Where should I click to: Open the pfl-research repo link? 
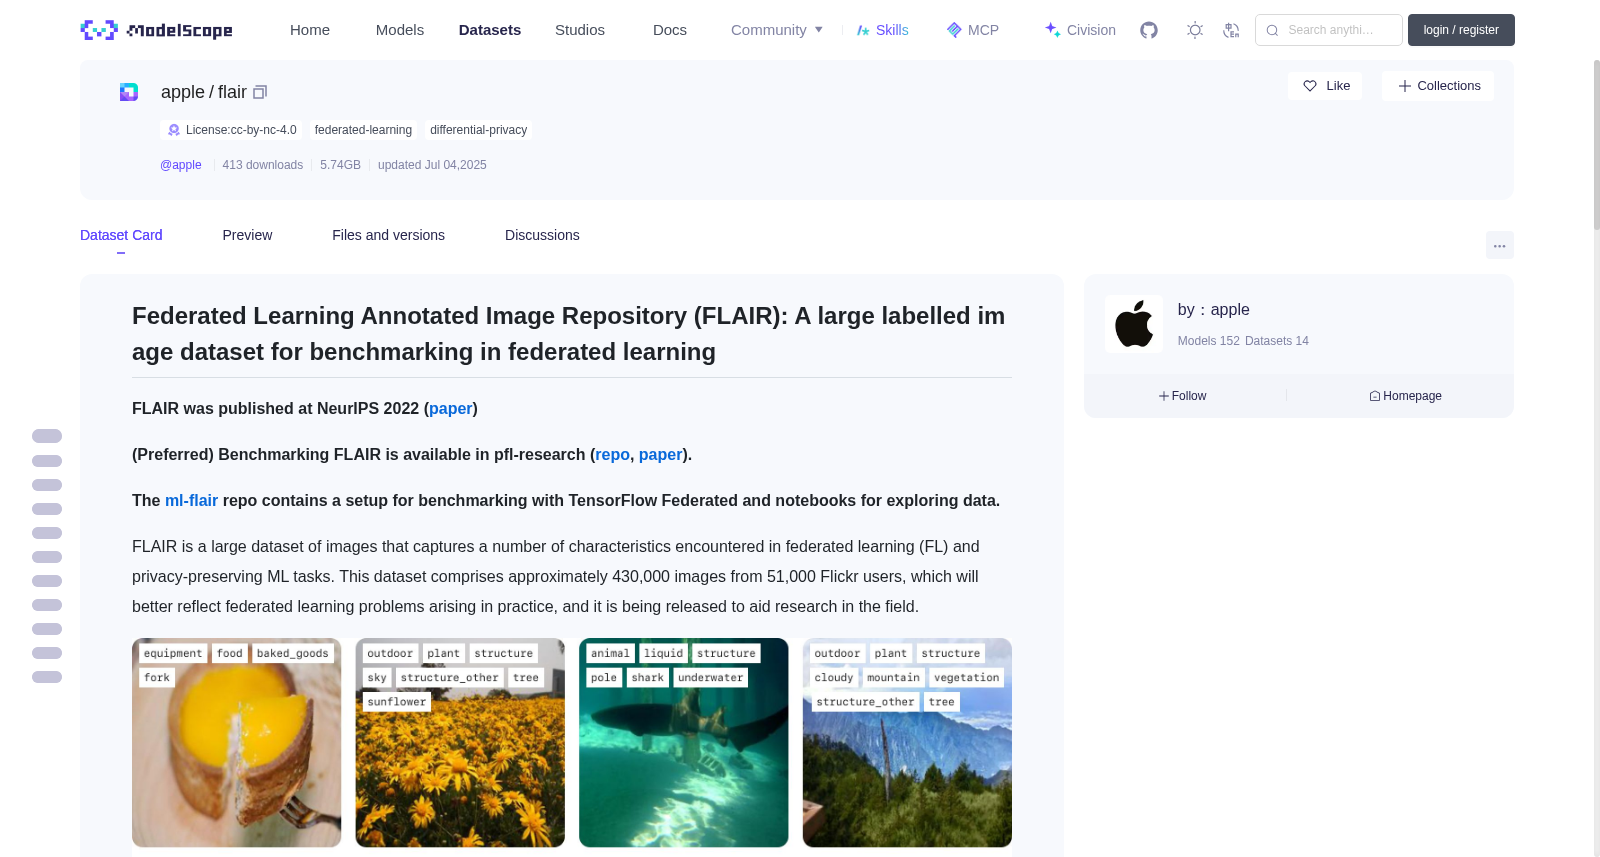pyautogui.click(x=612, y=454)
